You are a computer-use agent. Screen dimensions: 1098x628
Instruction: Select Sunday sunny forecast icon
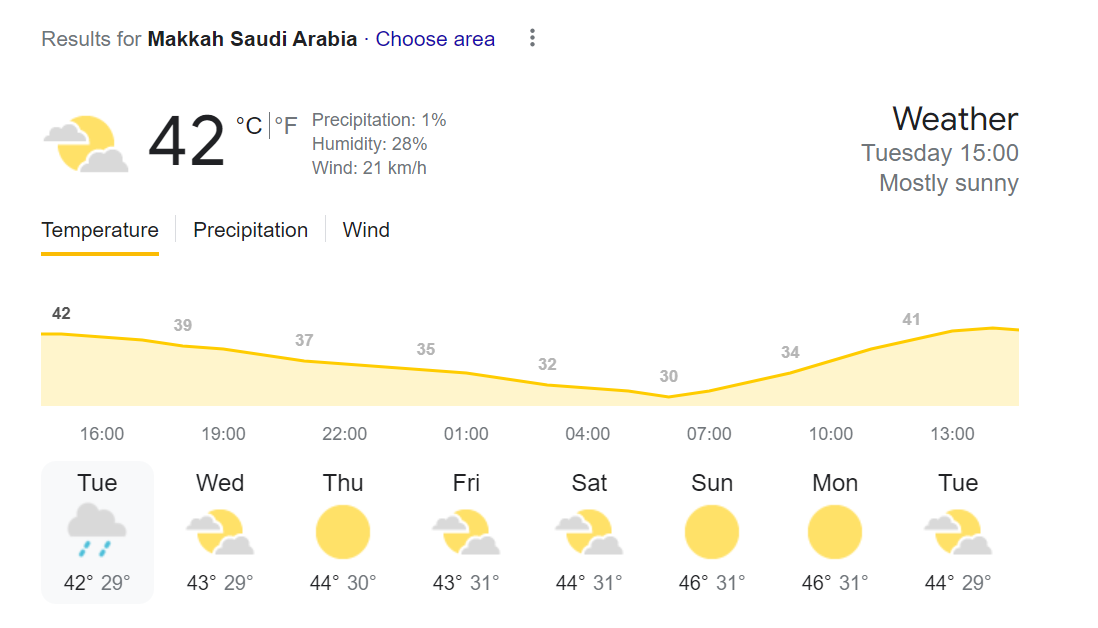[711, 532]
